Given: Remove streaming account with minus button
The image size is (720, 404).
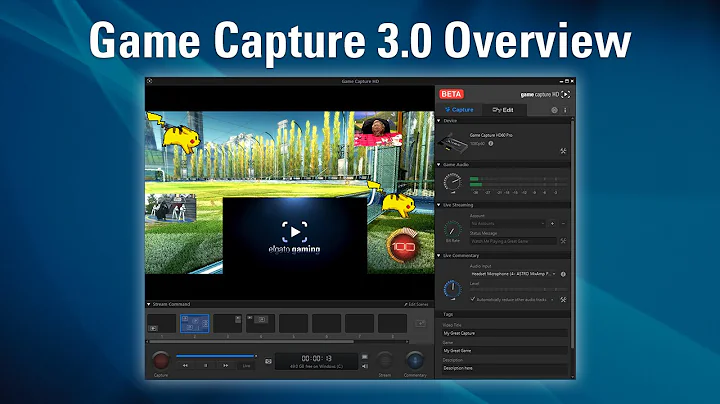Looking at the screenshot, I should (563, 224).
